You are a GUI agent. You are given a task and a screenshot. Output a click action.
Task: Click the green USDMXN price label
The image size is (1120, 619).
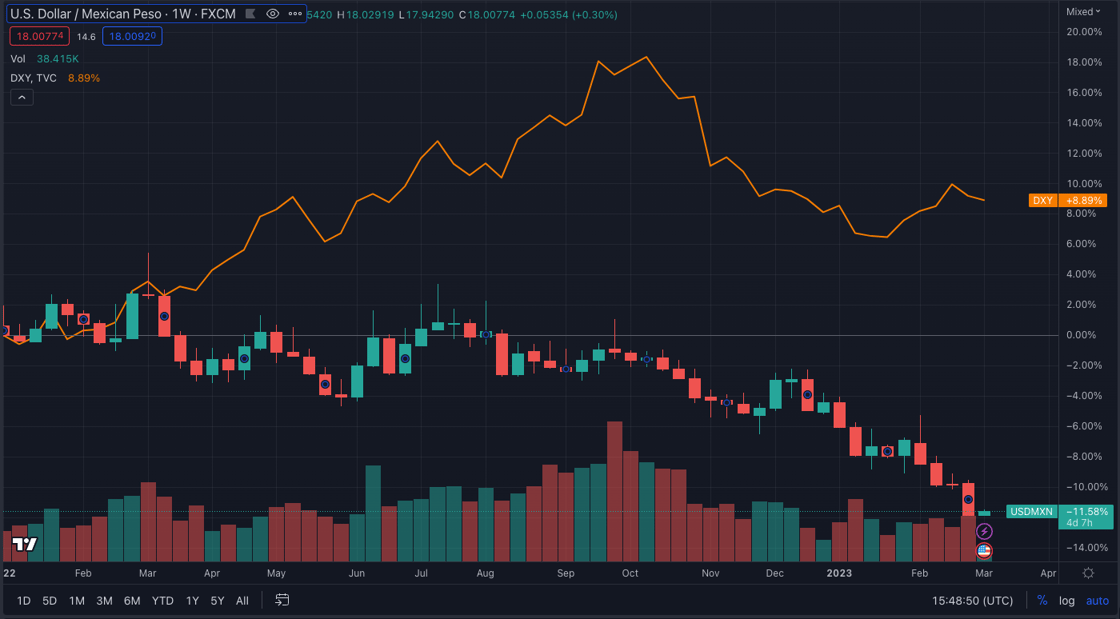pos(1031,511)
